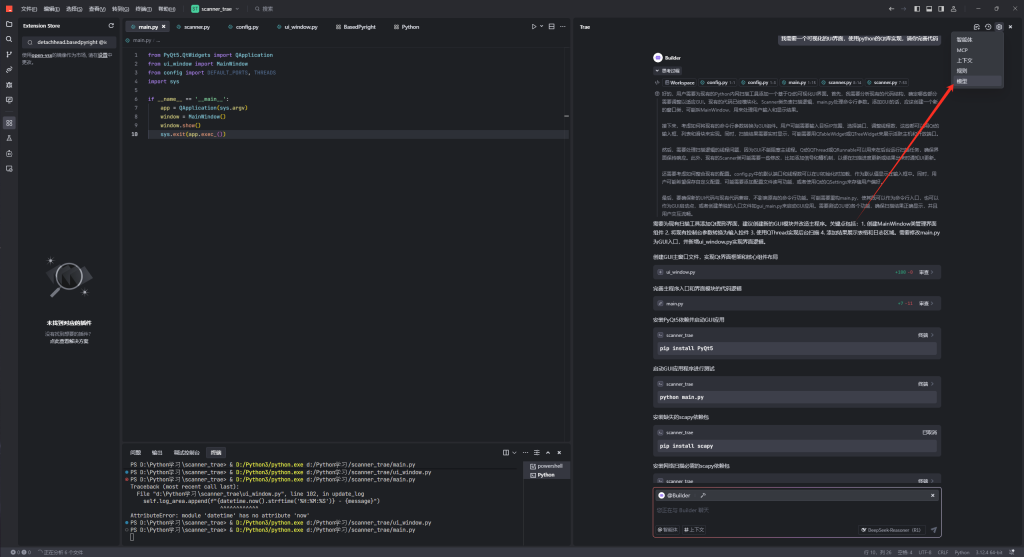
Task: Toggle primary sidebar layout icon in title bar
Action: coord(917,8)
